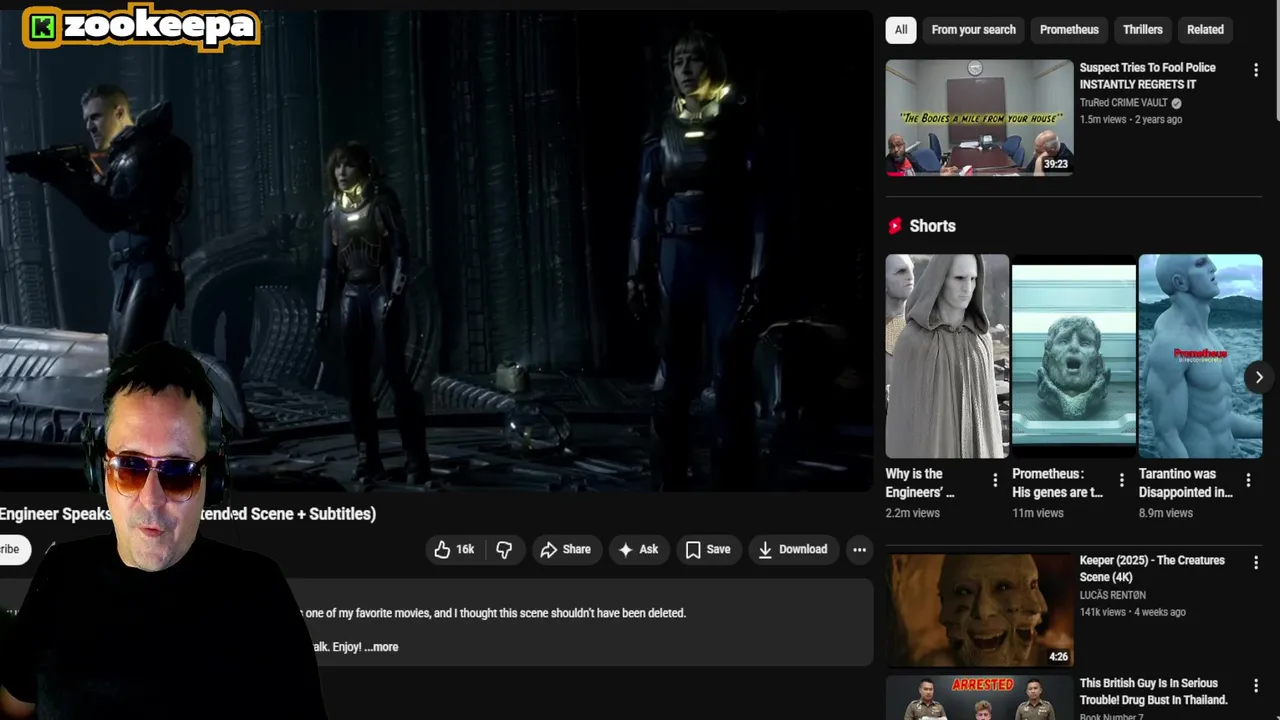Open This British Guy Is In Serious Trouble title
Screen dimensions: 1280x720
(1153, 691)
